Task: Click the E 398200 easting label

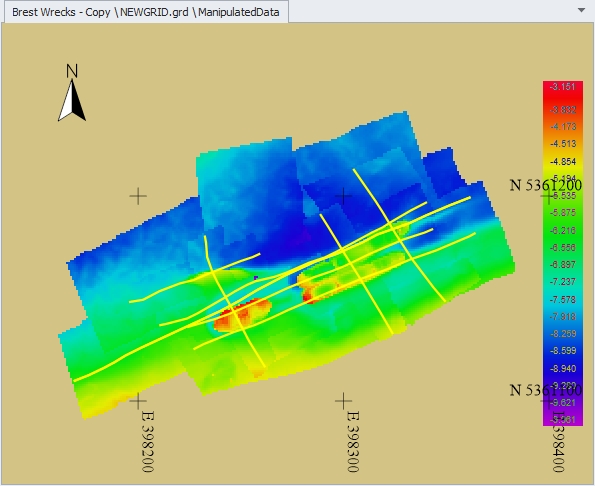Action: (148, 442)
